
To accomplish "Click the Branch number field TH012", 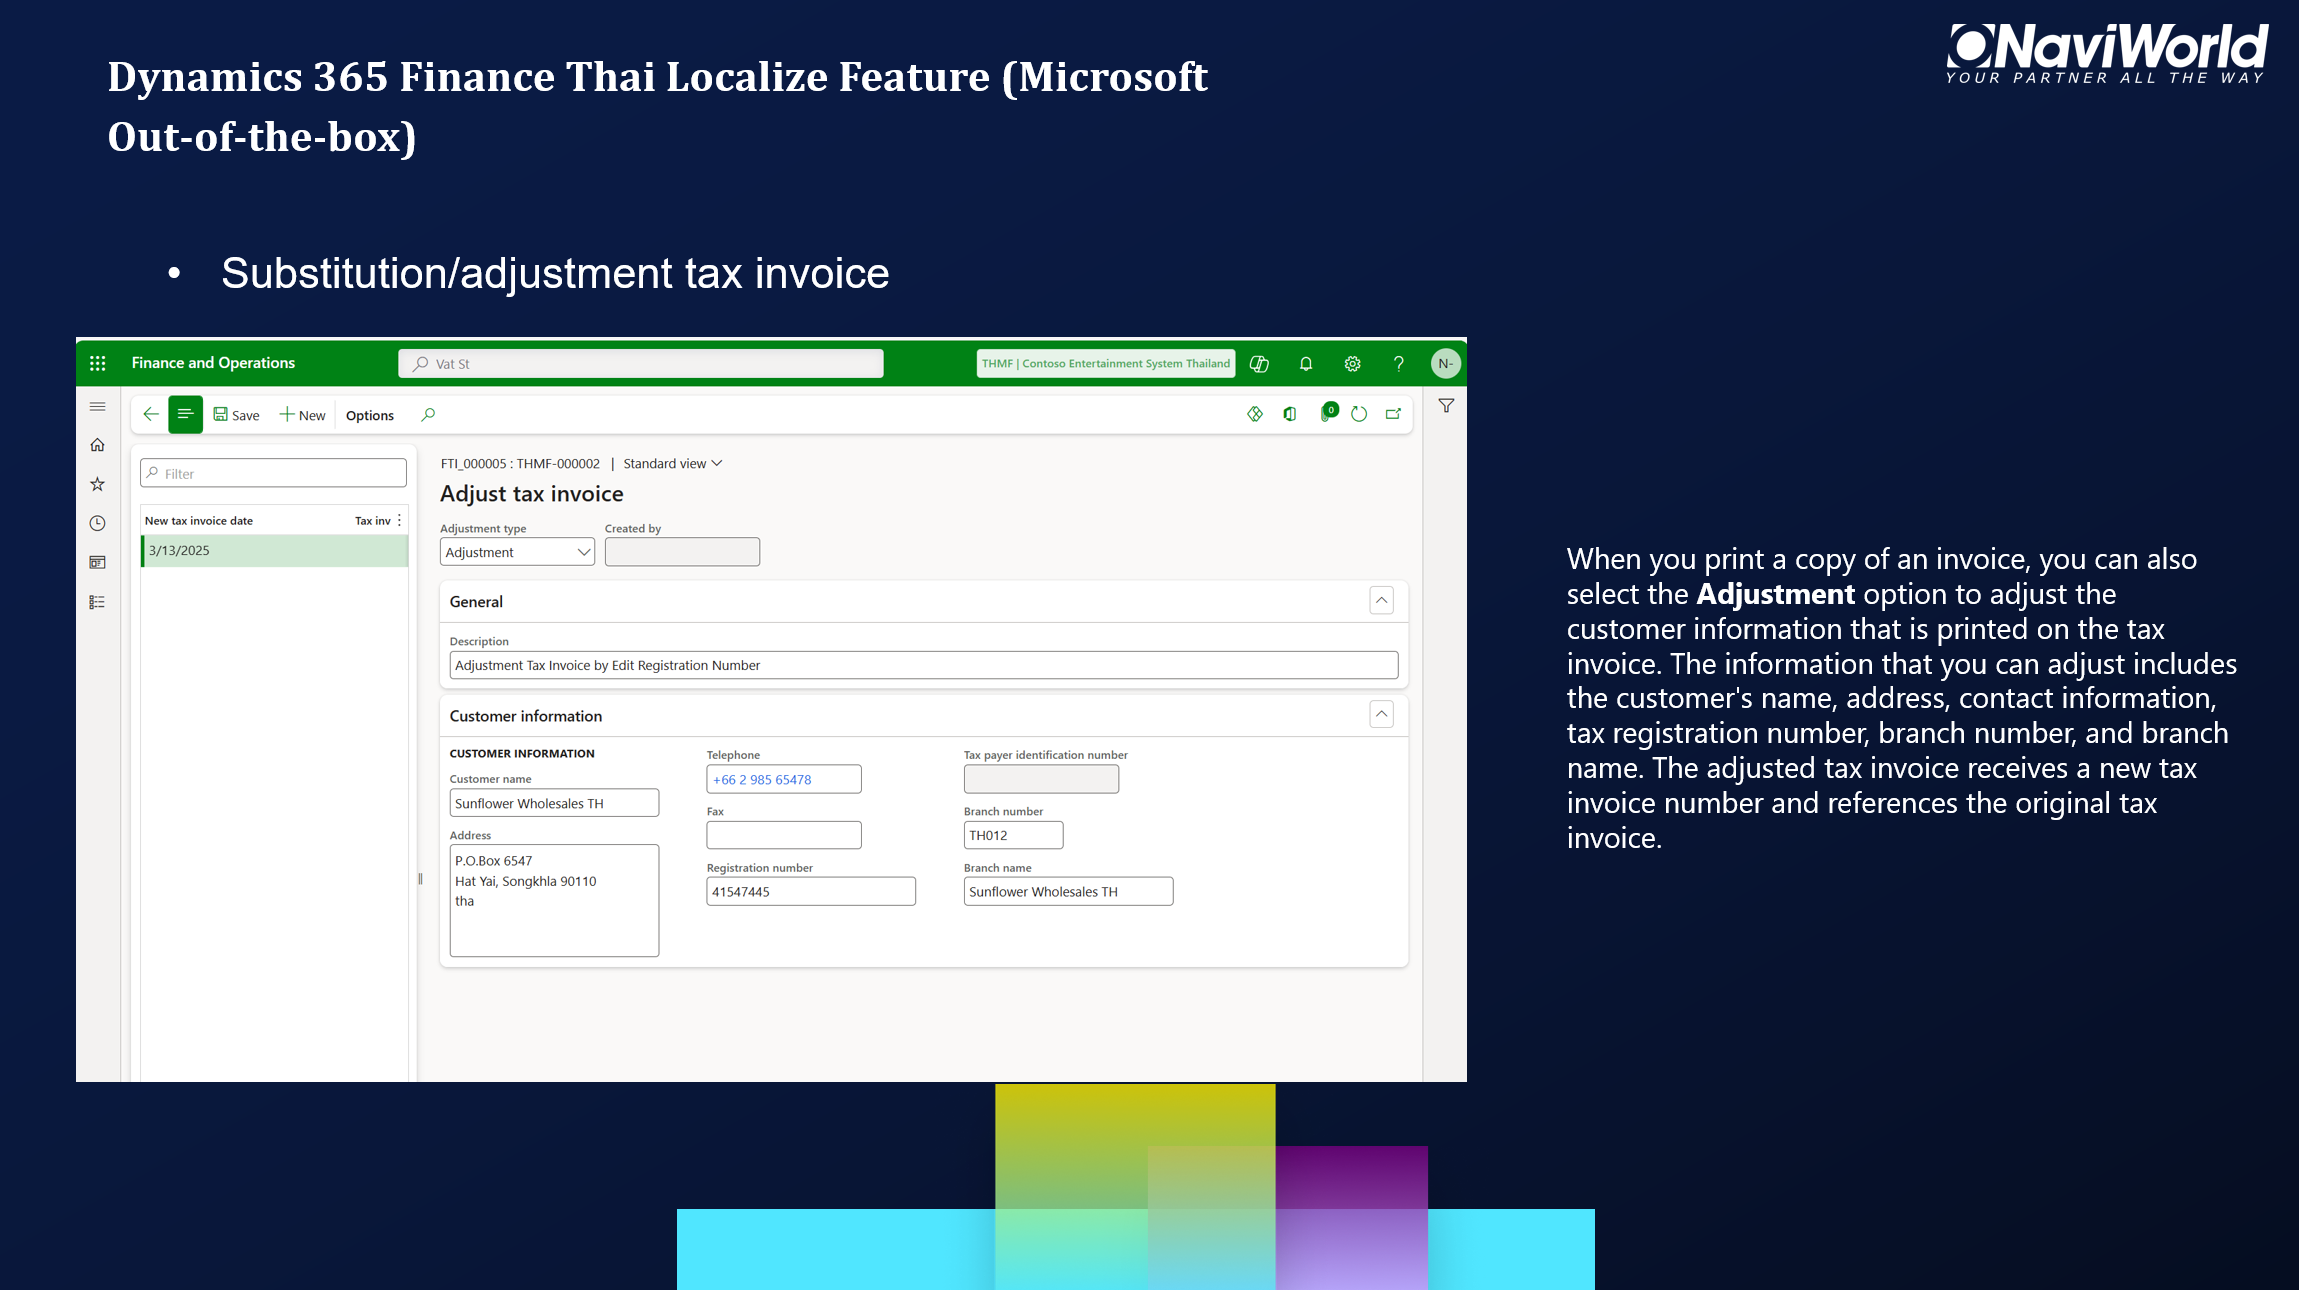I will (1013, 835).
